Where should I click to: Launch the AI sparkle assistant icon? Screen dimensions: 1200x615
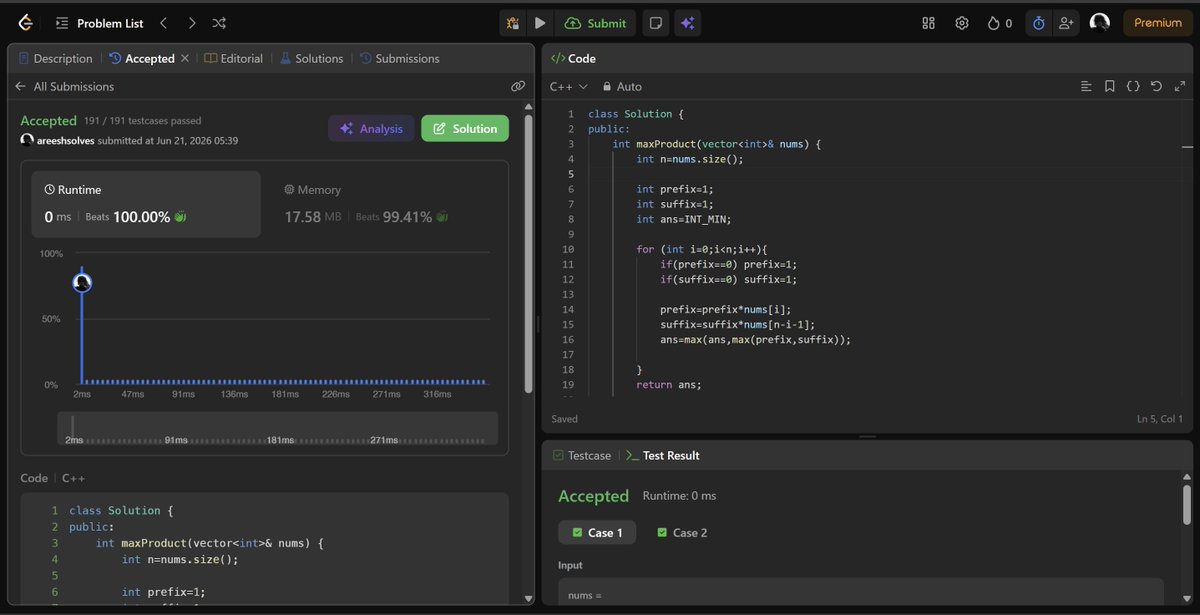687,22
